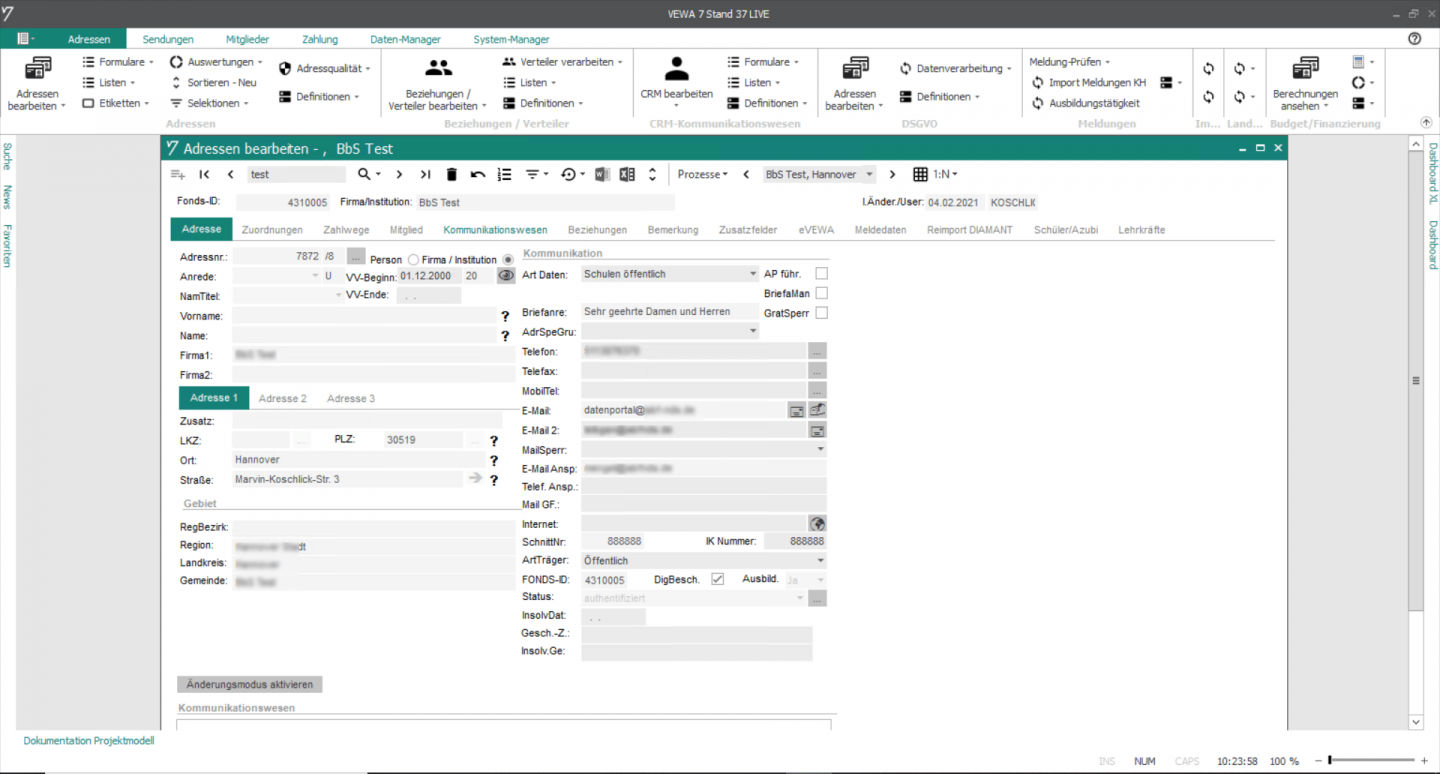Click the Straße arrow lookup icon
The width and height of the screenshot is (1440, 774).
(x=475, y=479)
